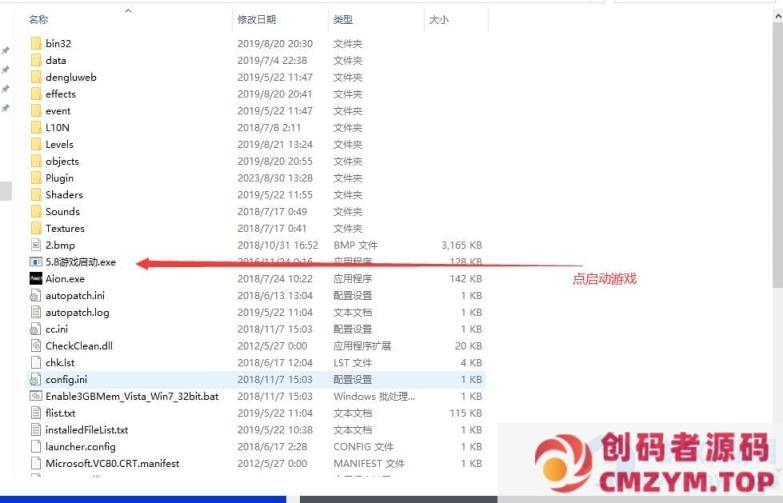The width and height of the screenshot is (783, 503).
Task: Select the file name Enable3GBMem_Vista_Win7_32bit.bat
Action: click(x=132, y=396)
